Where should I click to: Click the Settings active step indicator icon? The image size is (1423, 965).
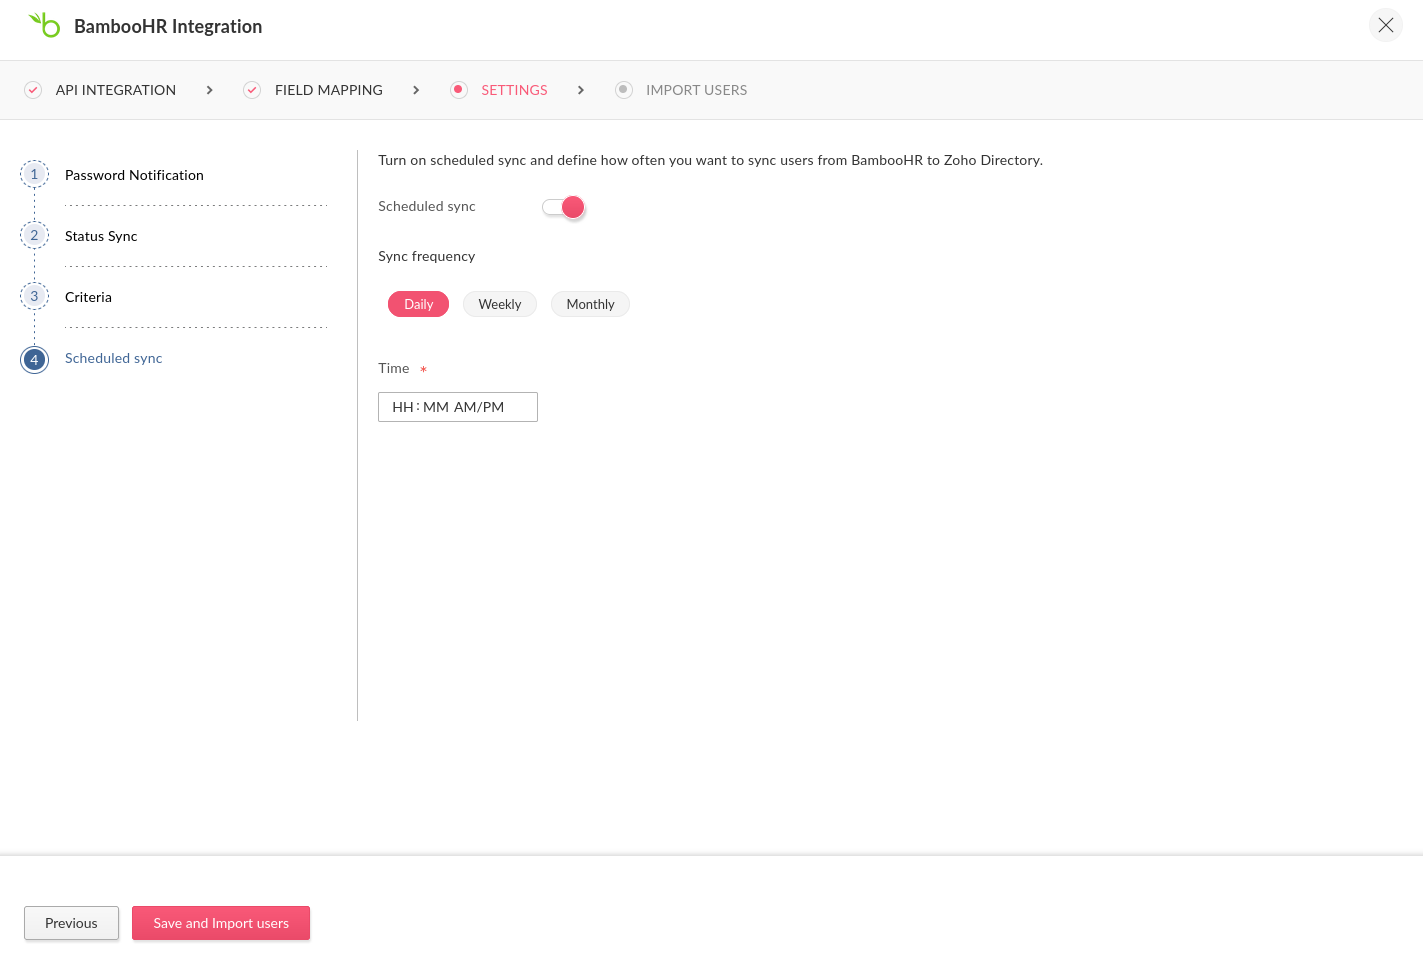459,90
